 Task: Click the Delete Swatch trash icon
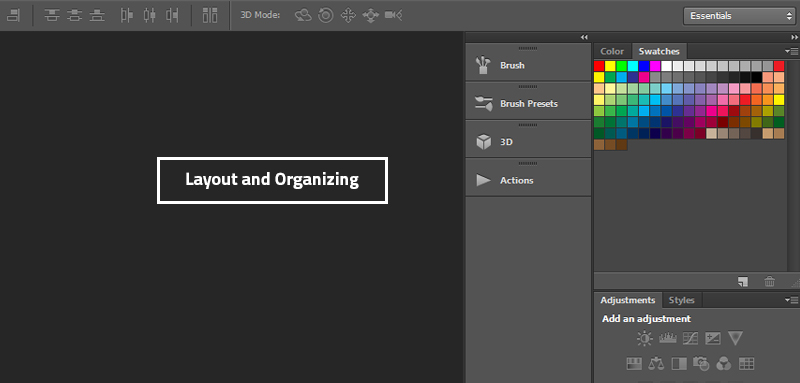coord(769,281)
